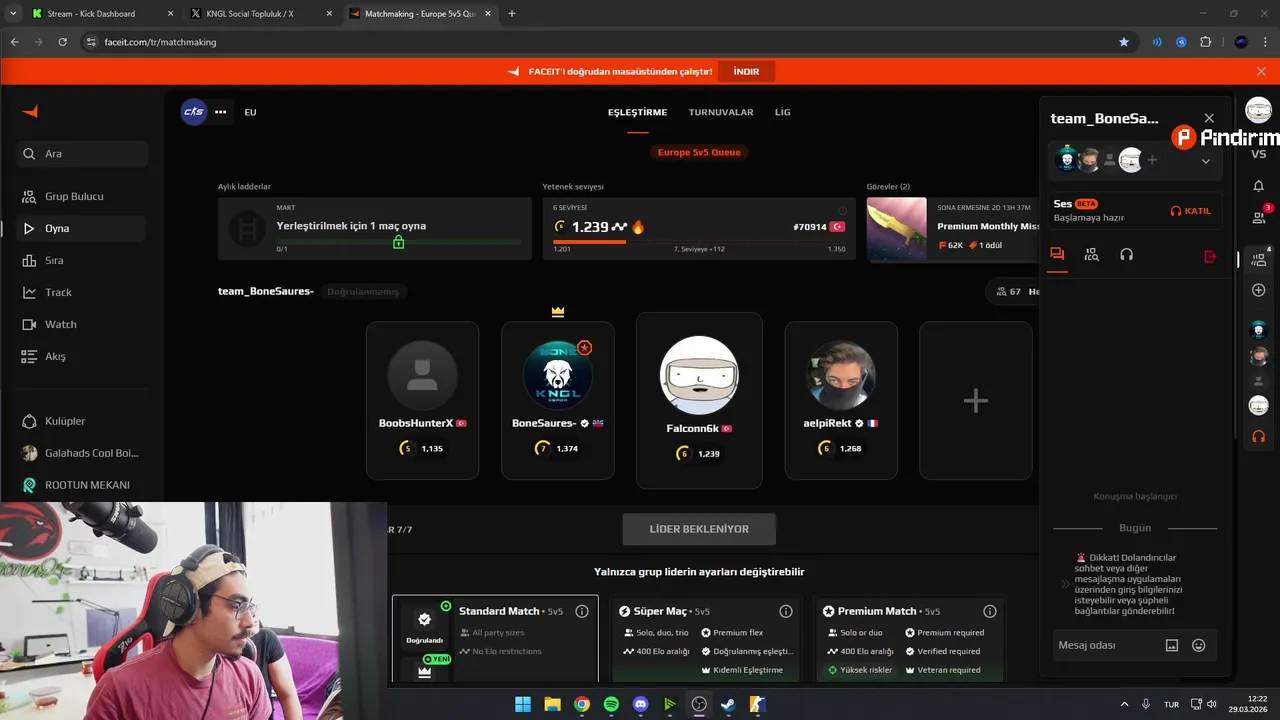Show info for Premium Match
This screenshot has width=1280, height=720.
pyautogui.click(x=990, y=611)
